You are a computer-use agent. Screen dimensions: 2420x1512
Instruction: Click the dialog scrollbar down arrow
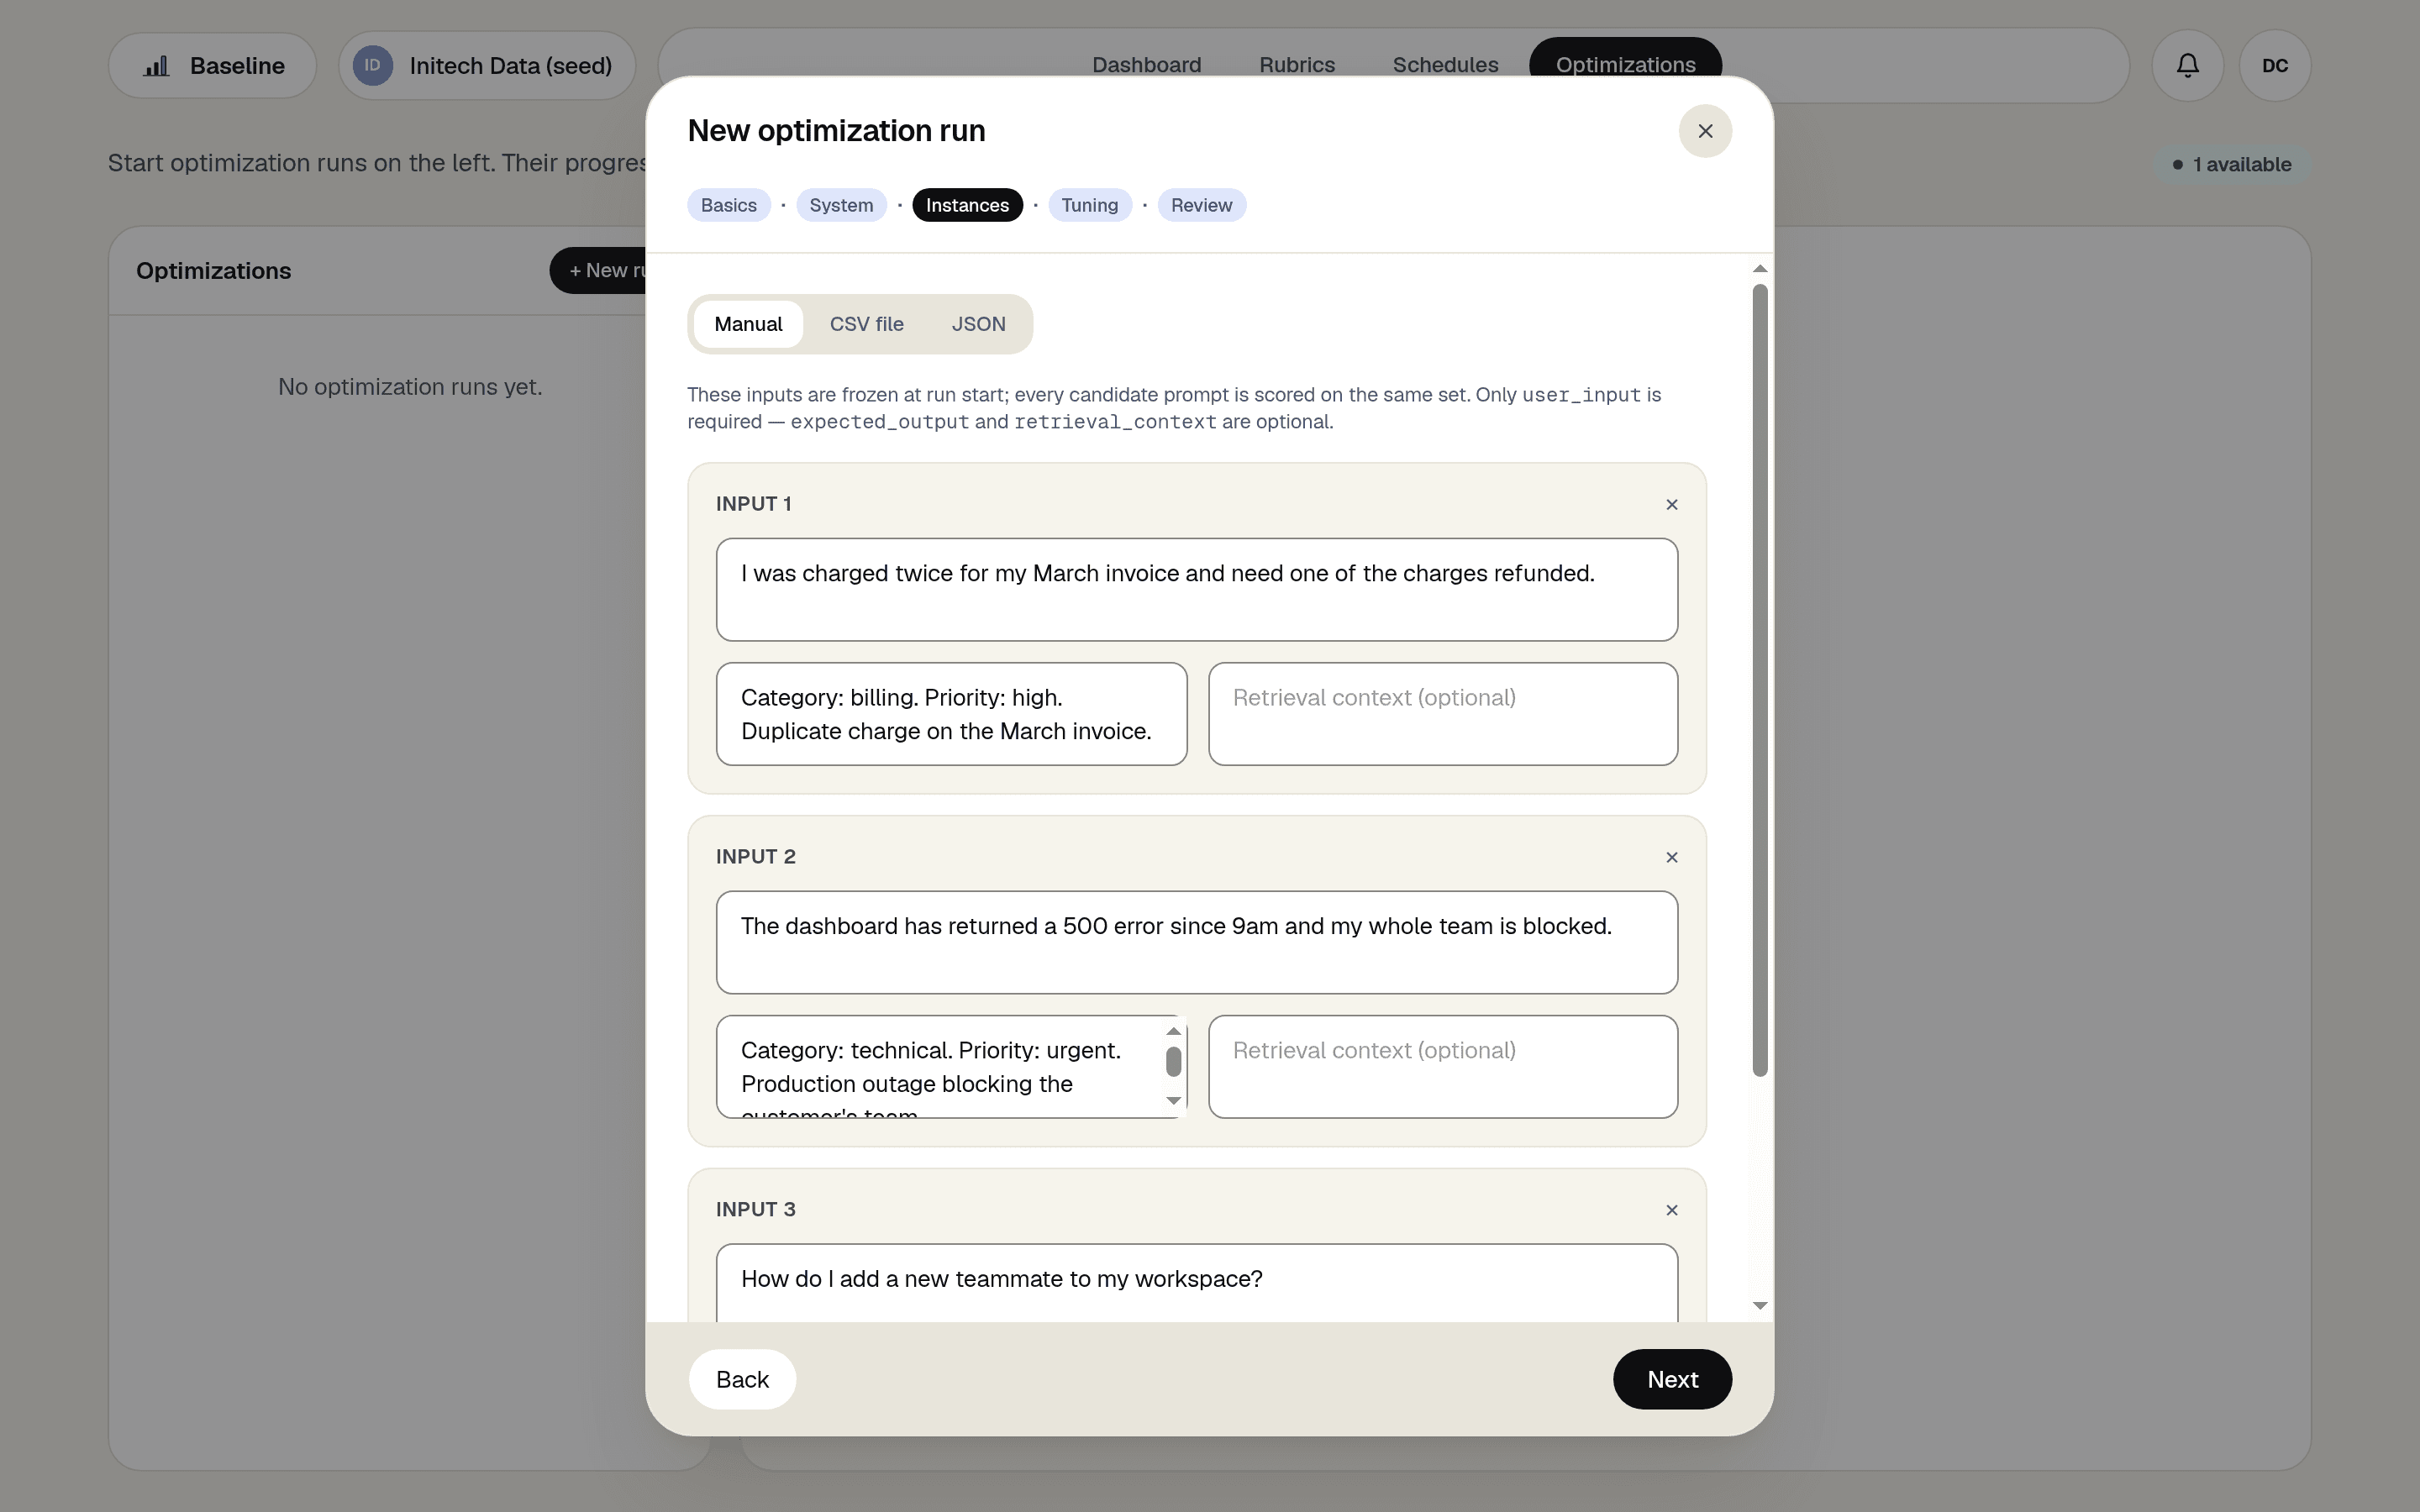click(x=1760, y=1306)
